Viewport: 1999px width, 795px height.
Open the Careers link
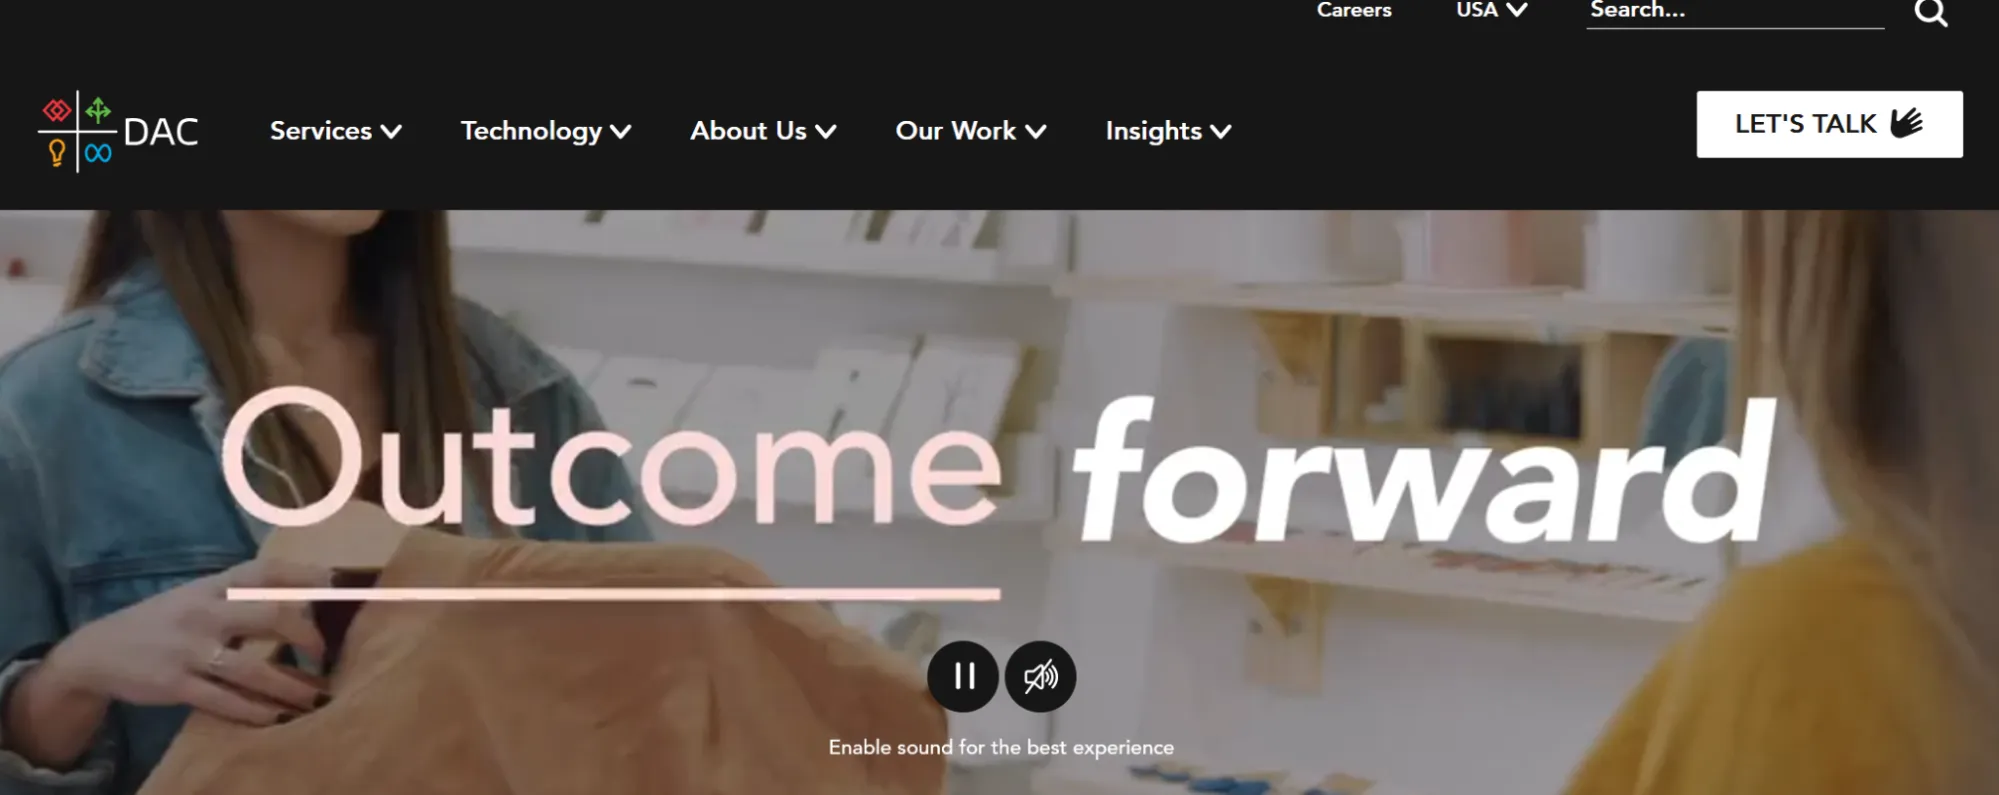[x=1354, y=10]
